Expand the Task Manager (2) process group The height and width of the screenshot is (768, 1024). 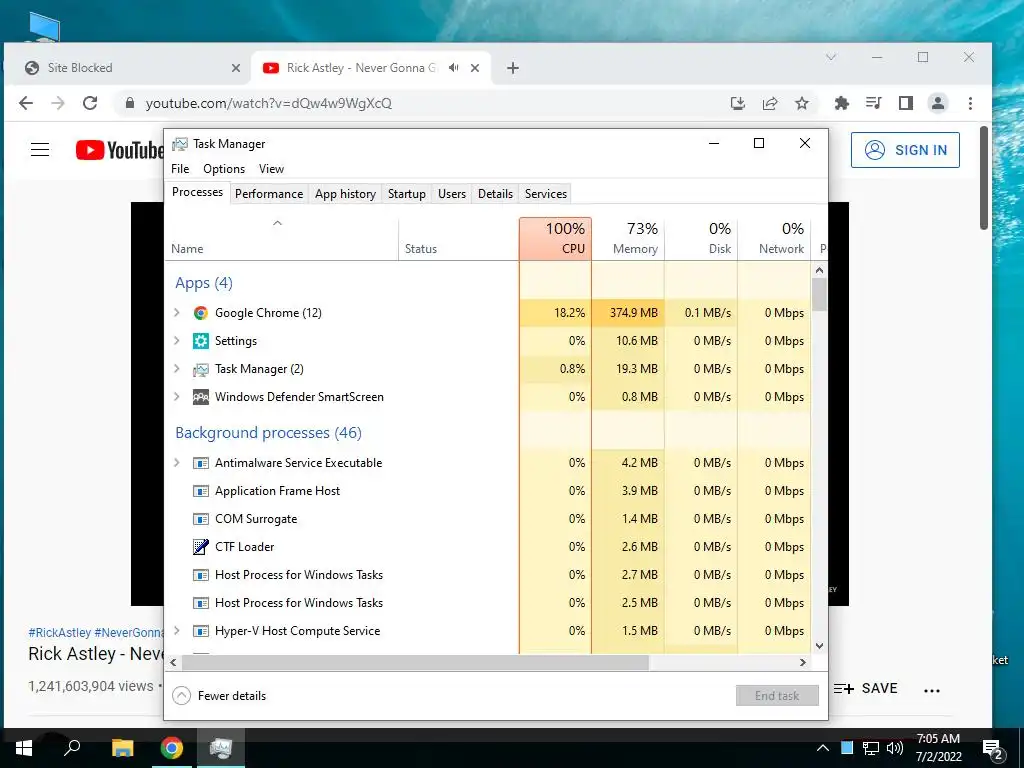176,369
